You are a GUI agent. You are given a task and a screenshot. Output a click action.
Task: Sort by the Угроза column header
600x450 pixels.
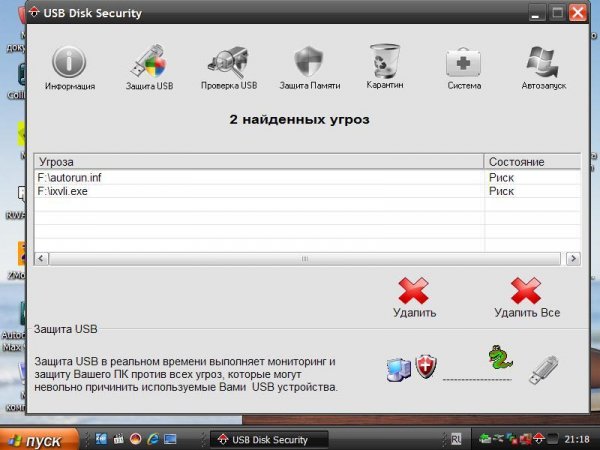259,162
